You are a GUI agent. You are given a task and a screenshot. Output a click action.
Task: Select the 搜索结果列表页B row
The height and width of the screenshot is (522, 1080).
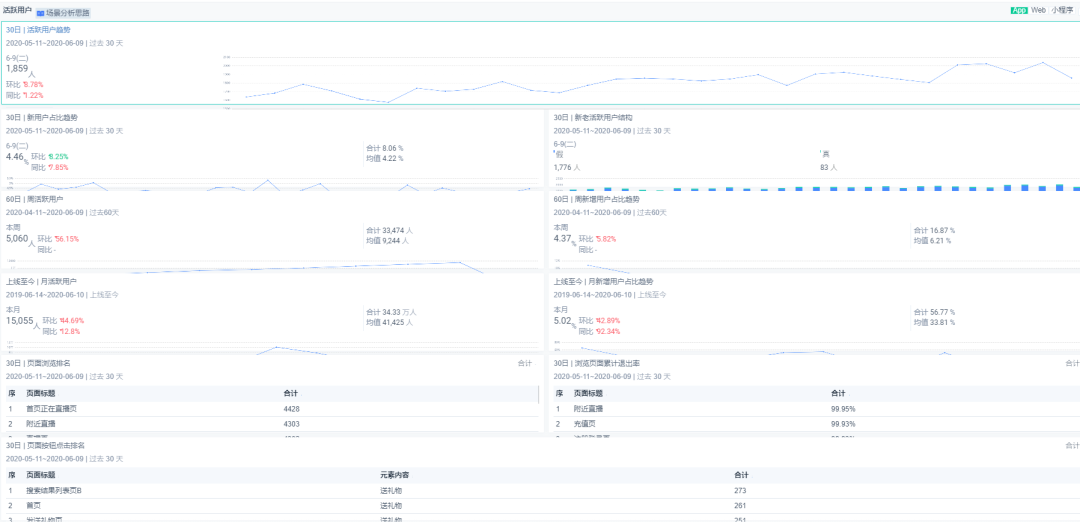(x=543, y=491)
